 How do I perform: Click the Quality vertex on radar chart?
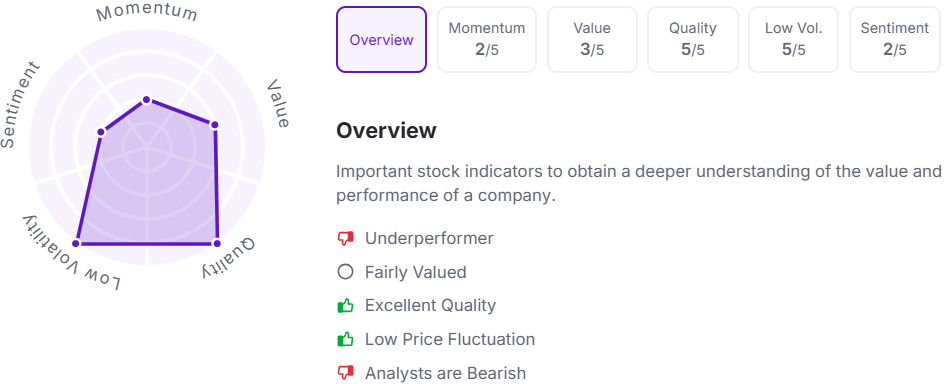pyautogui.click(x=217, y=243)
